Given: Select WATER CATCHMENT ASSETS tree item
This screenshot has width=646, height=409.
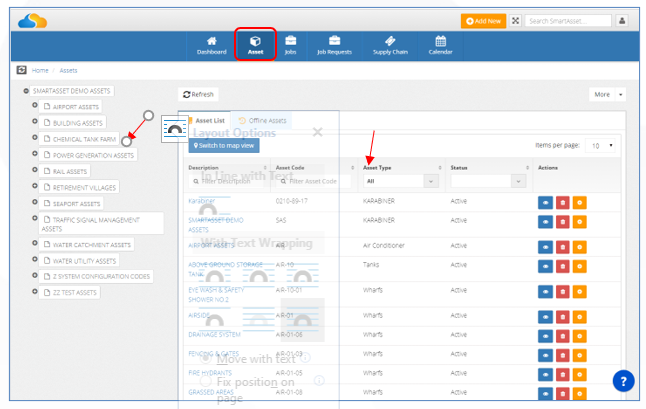Looking at the screenshot, I should 87,245.
